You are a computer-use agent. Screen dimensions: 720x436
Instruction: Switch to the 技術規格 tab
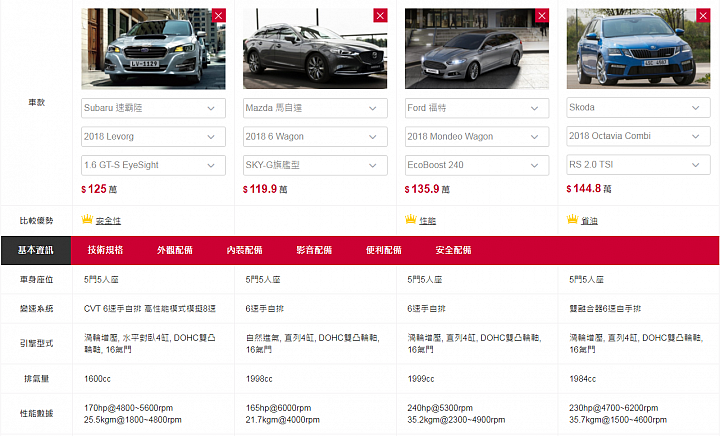(x=105, y=250)
